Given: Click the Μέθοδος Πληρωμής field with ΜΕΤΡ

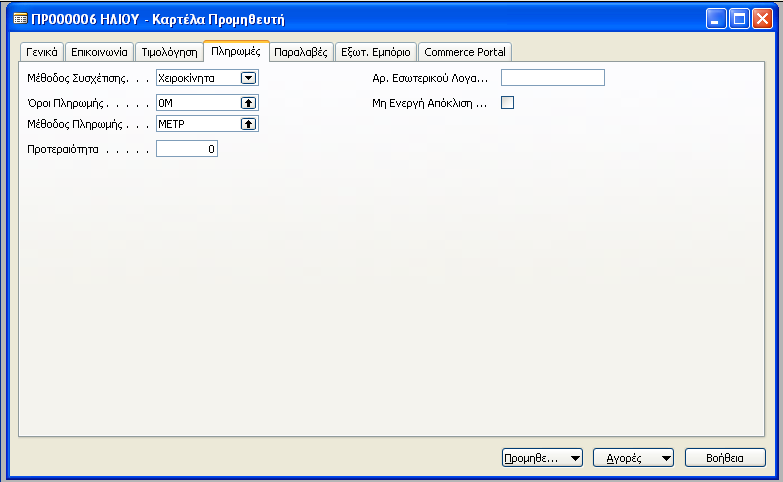Looking at the screenshot, I should 207,124.
